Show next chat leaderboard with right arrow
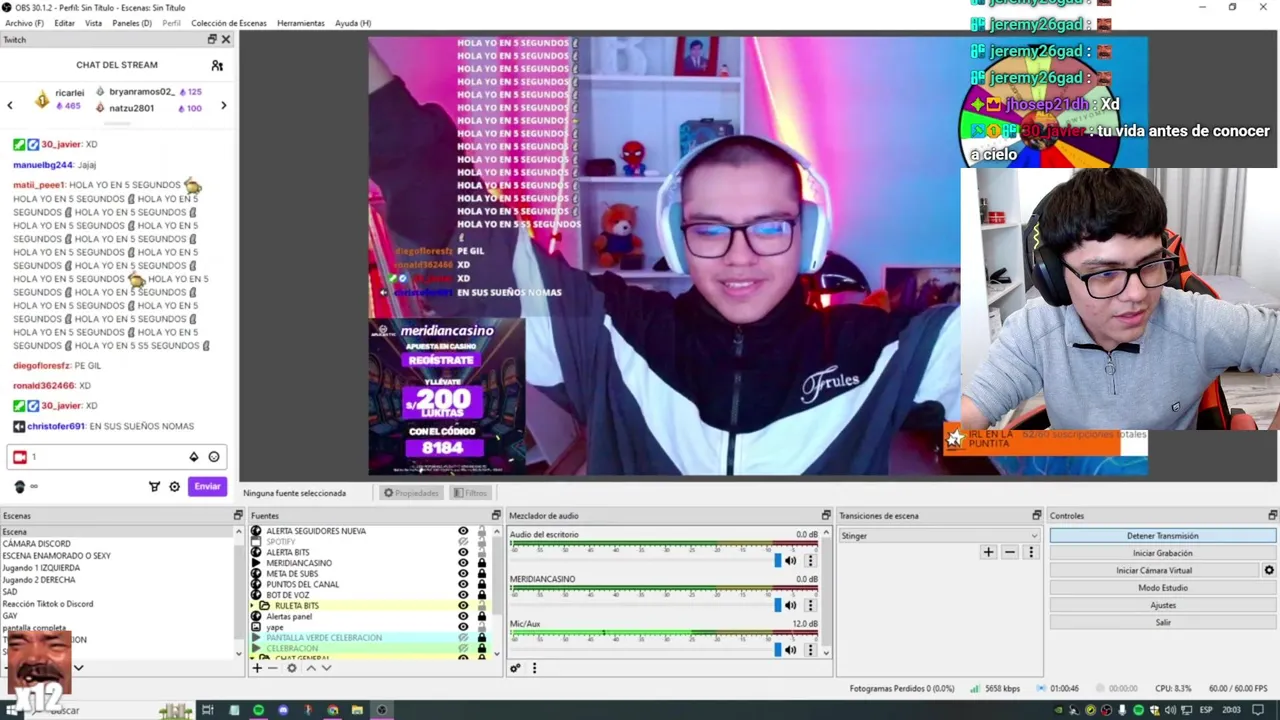Screen dimensions: 1280x720 tap(224, 105)
